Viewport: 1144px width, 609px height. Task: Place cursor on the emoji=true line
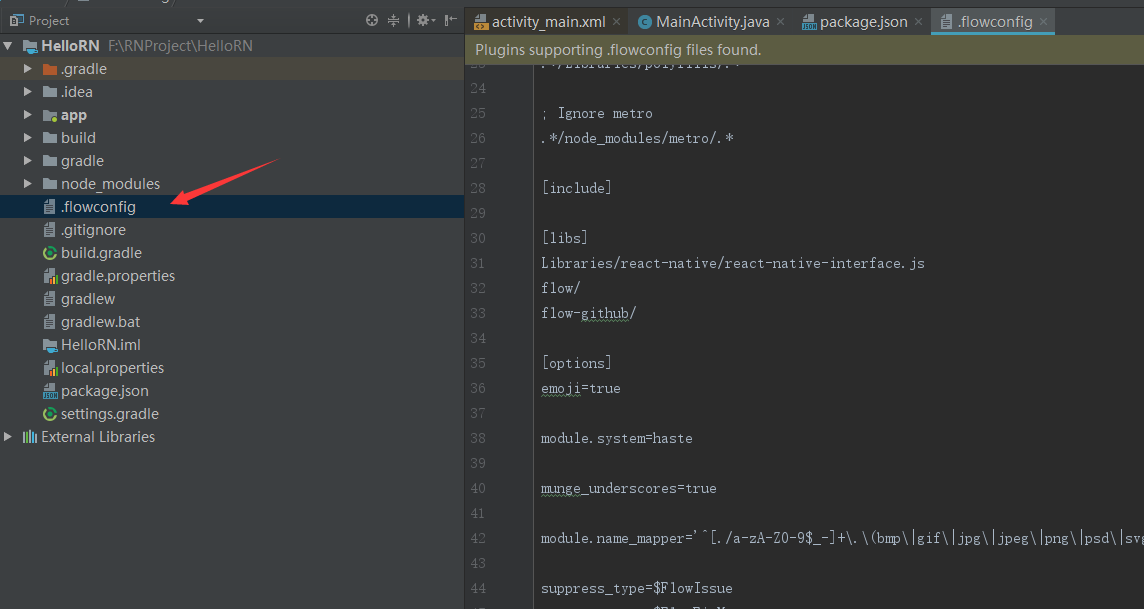click(x=581, y=388)
